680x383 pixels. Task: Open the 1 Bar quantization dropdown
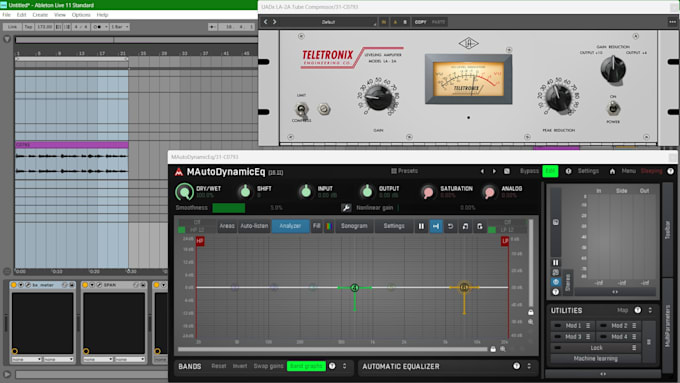119,27
